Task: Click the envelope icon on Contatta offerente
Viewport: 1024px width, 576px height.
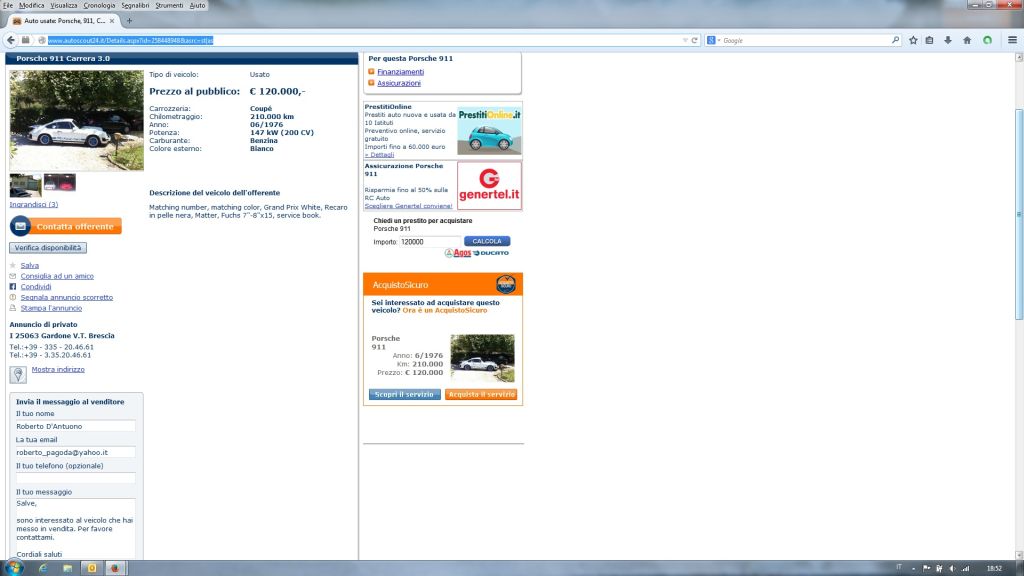Action: coord(20,227)
